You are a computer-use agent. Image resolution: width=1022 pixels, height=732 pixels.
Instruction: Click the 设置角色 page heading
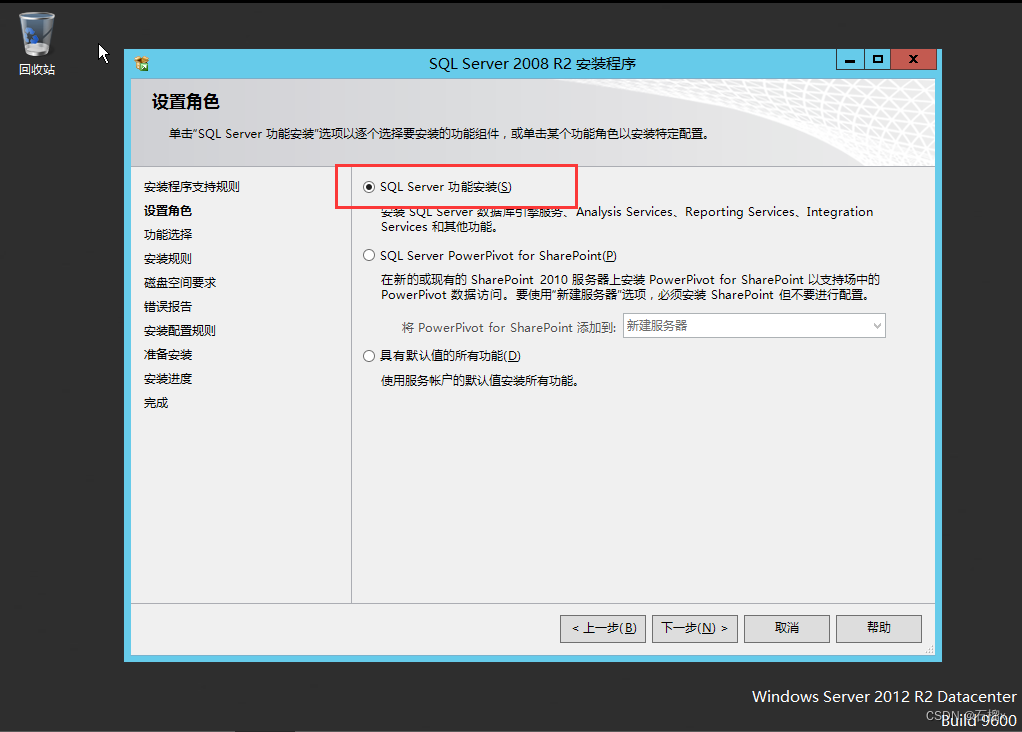[186, 102]
